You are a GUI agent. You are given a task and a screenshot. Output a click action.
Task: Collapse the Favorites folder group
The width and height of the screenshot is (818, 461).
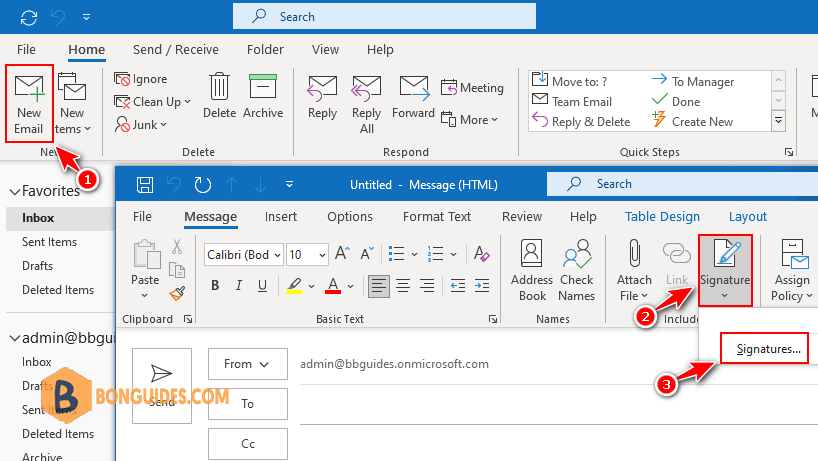pyautogui.click(x=15, y=192)
